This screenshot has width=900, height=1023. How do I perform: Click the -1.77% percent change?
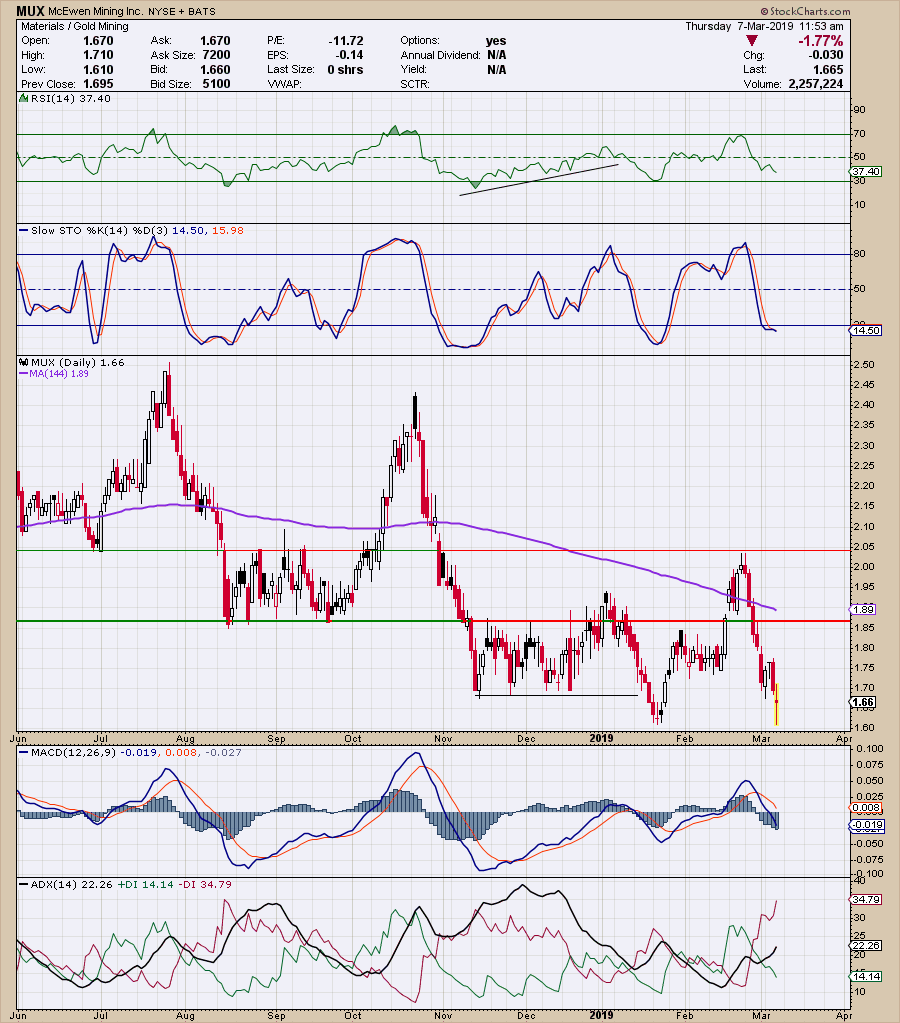(821, 40)
